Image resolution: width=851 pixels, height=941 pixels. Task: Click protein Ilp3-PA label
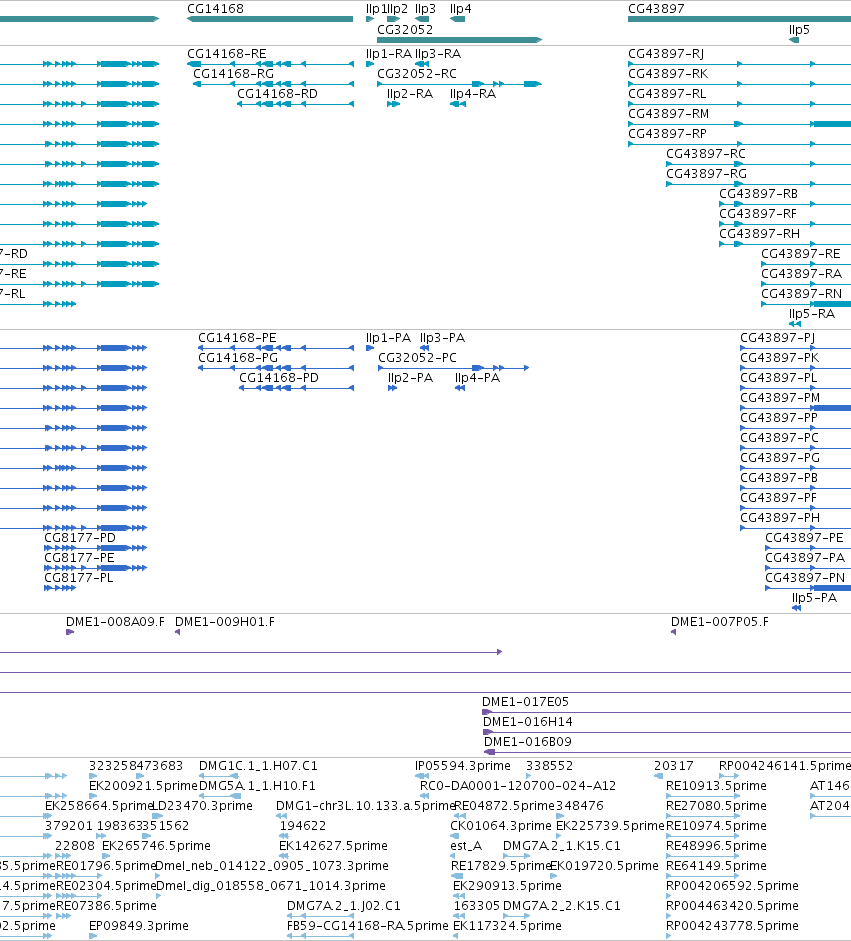pyautogui.click(x=442, y=338)
